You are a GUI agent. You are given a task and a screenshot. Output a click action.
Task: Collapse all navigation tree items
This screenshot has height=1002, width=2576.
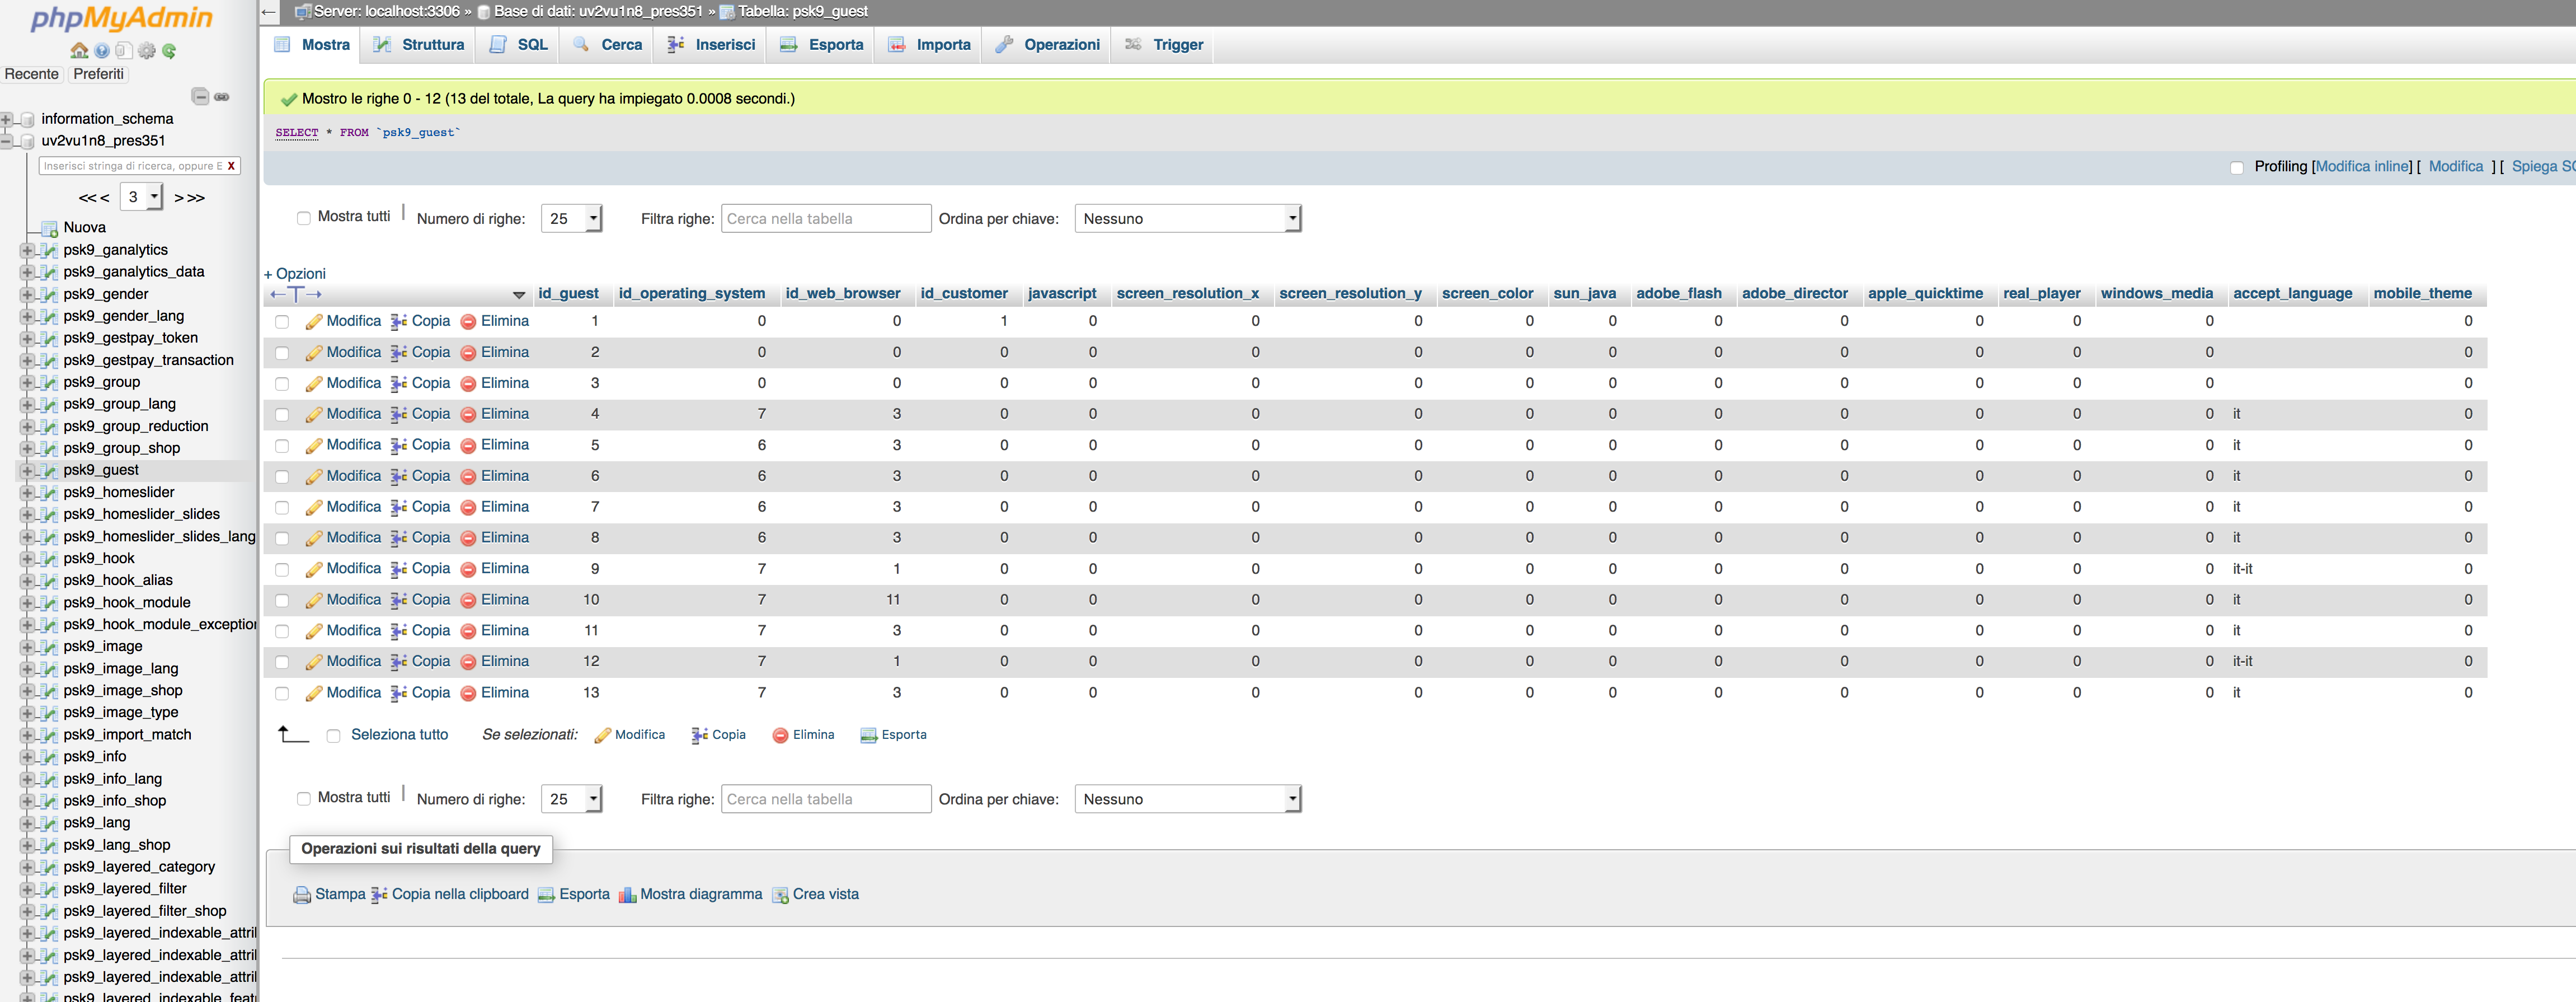coord(200,97)
